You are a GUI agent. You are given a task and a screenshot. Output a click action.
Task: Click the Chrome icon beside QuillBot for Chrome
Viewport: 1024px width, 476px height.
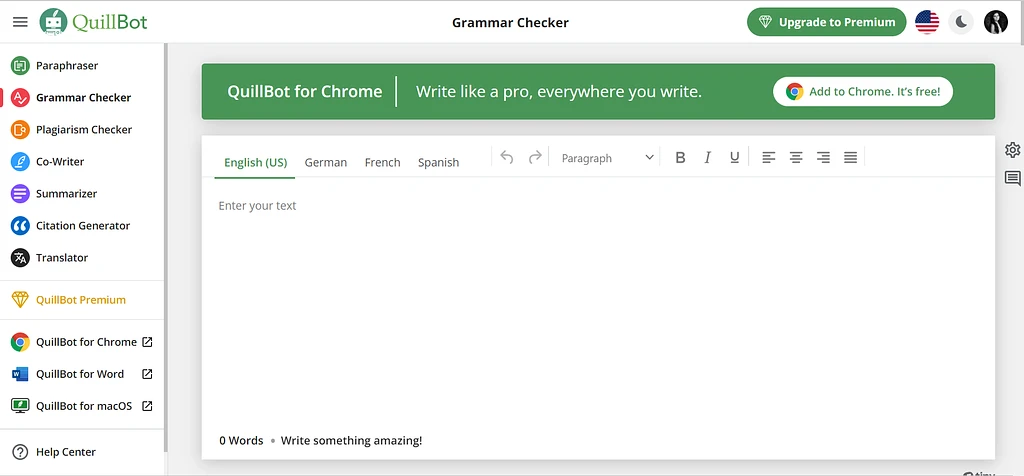20,341
